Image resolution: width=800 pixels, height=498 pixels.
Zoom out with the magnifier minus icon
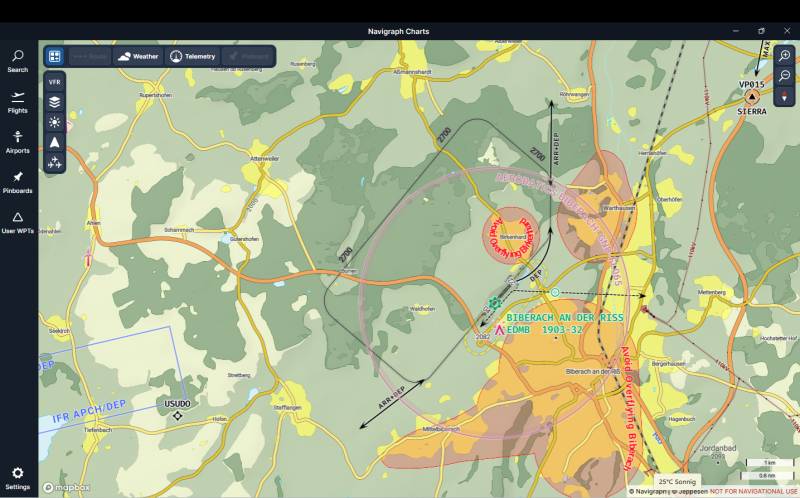[784, 76]
